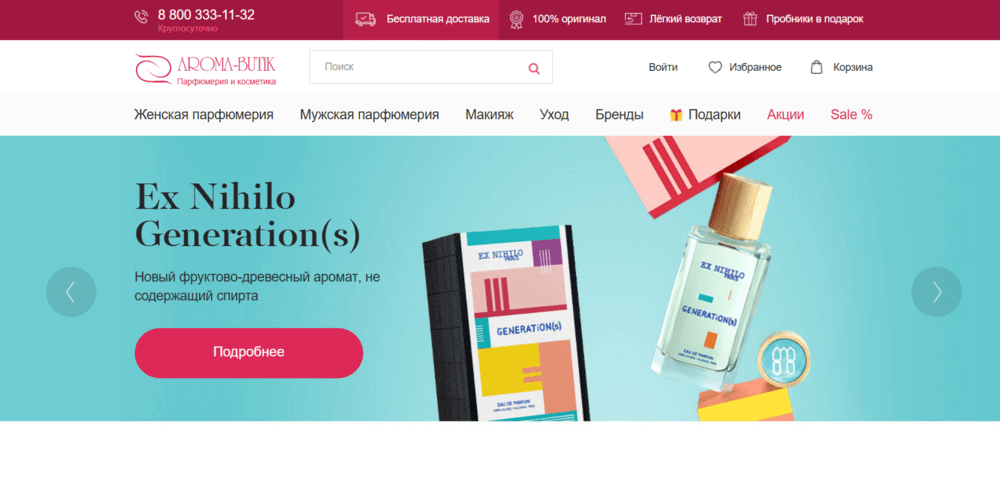Go to previous banner slide arrow
Viewport: 1000px width, 478px height.
tap(71, 292)
